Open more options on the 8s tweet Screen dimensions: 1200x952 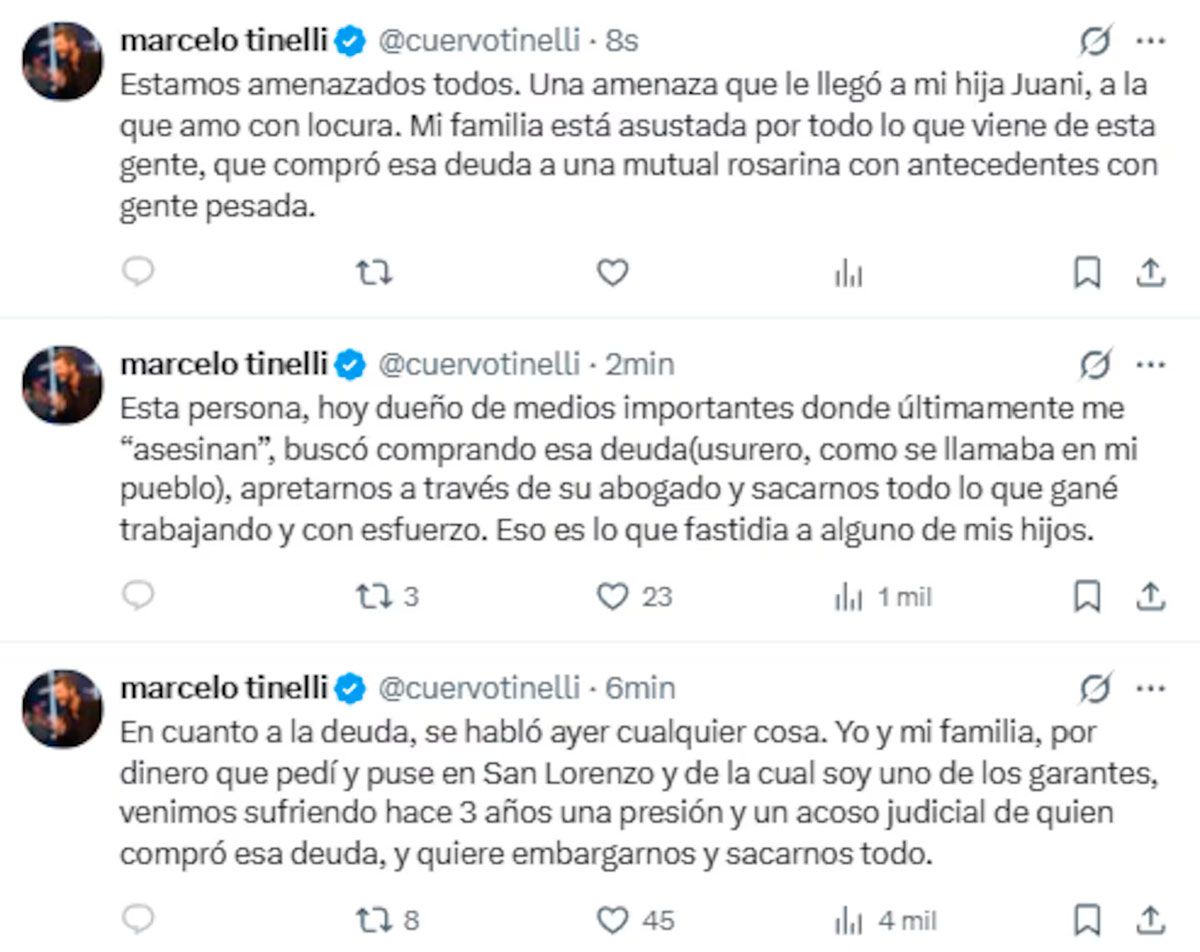pyautogui.click(x=1151, y=42)
